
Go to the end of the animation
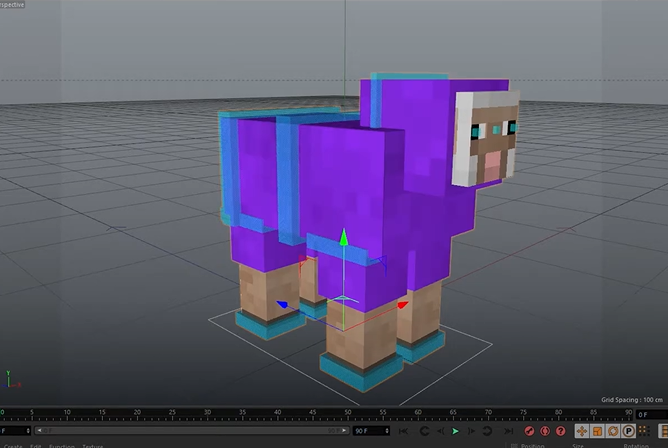(509, 431)
